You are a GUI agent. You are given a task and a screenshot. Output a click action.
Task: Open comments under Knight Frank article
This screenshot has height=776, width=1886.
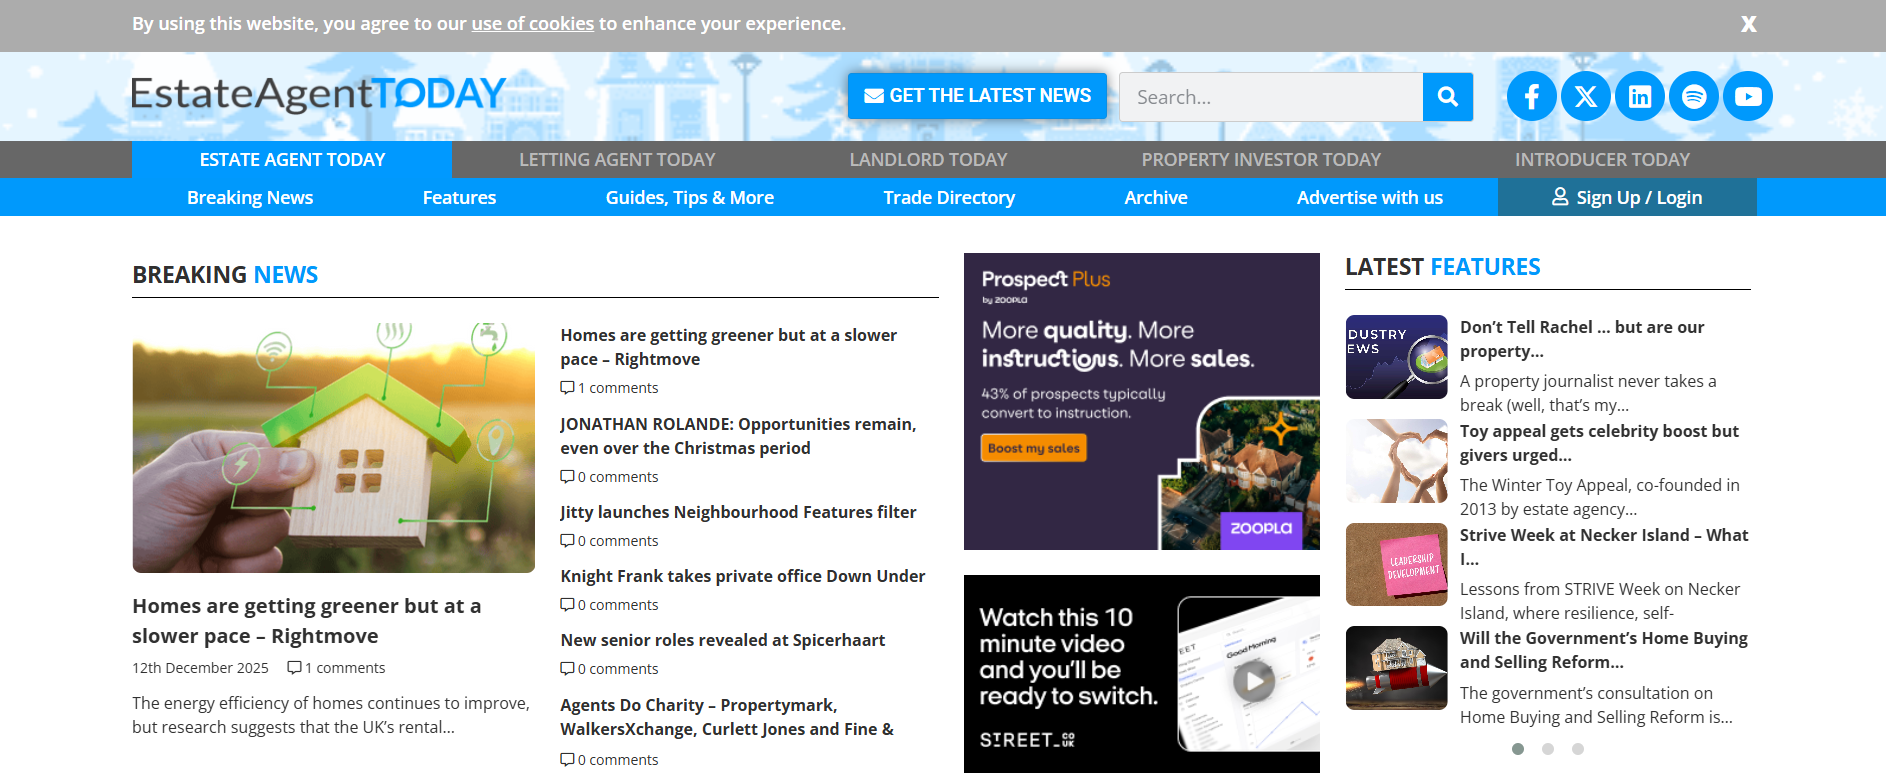[610, 605]
